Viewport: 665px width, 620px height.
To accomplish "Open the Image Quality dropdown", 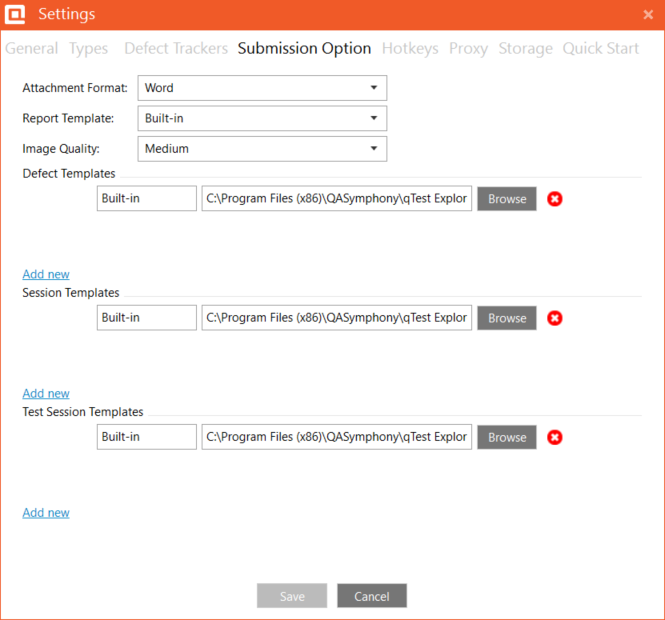I will click(x=262, y=149).
